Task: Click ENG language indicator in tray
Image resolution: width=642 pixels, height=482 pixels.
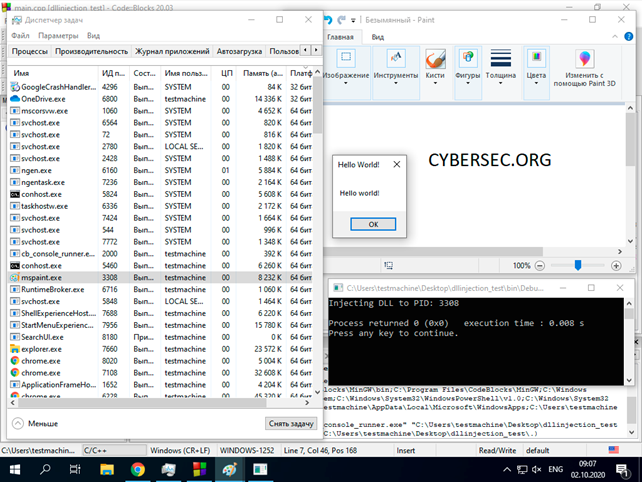Action: [555, 469]
